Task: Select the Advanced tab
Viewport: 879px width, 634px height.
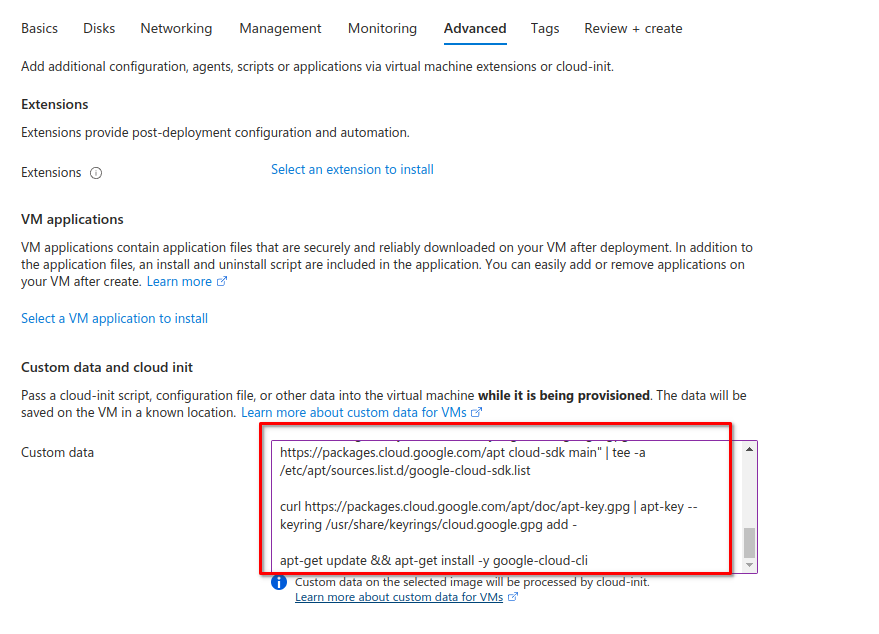Action: (x=475, y=29)
